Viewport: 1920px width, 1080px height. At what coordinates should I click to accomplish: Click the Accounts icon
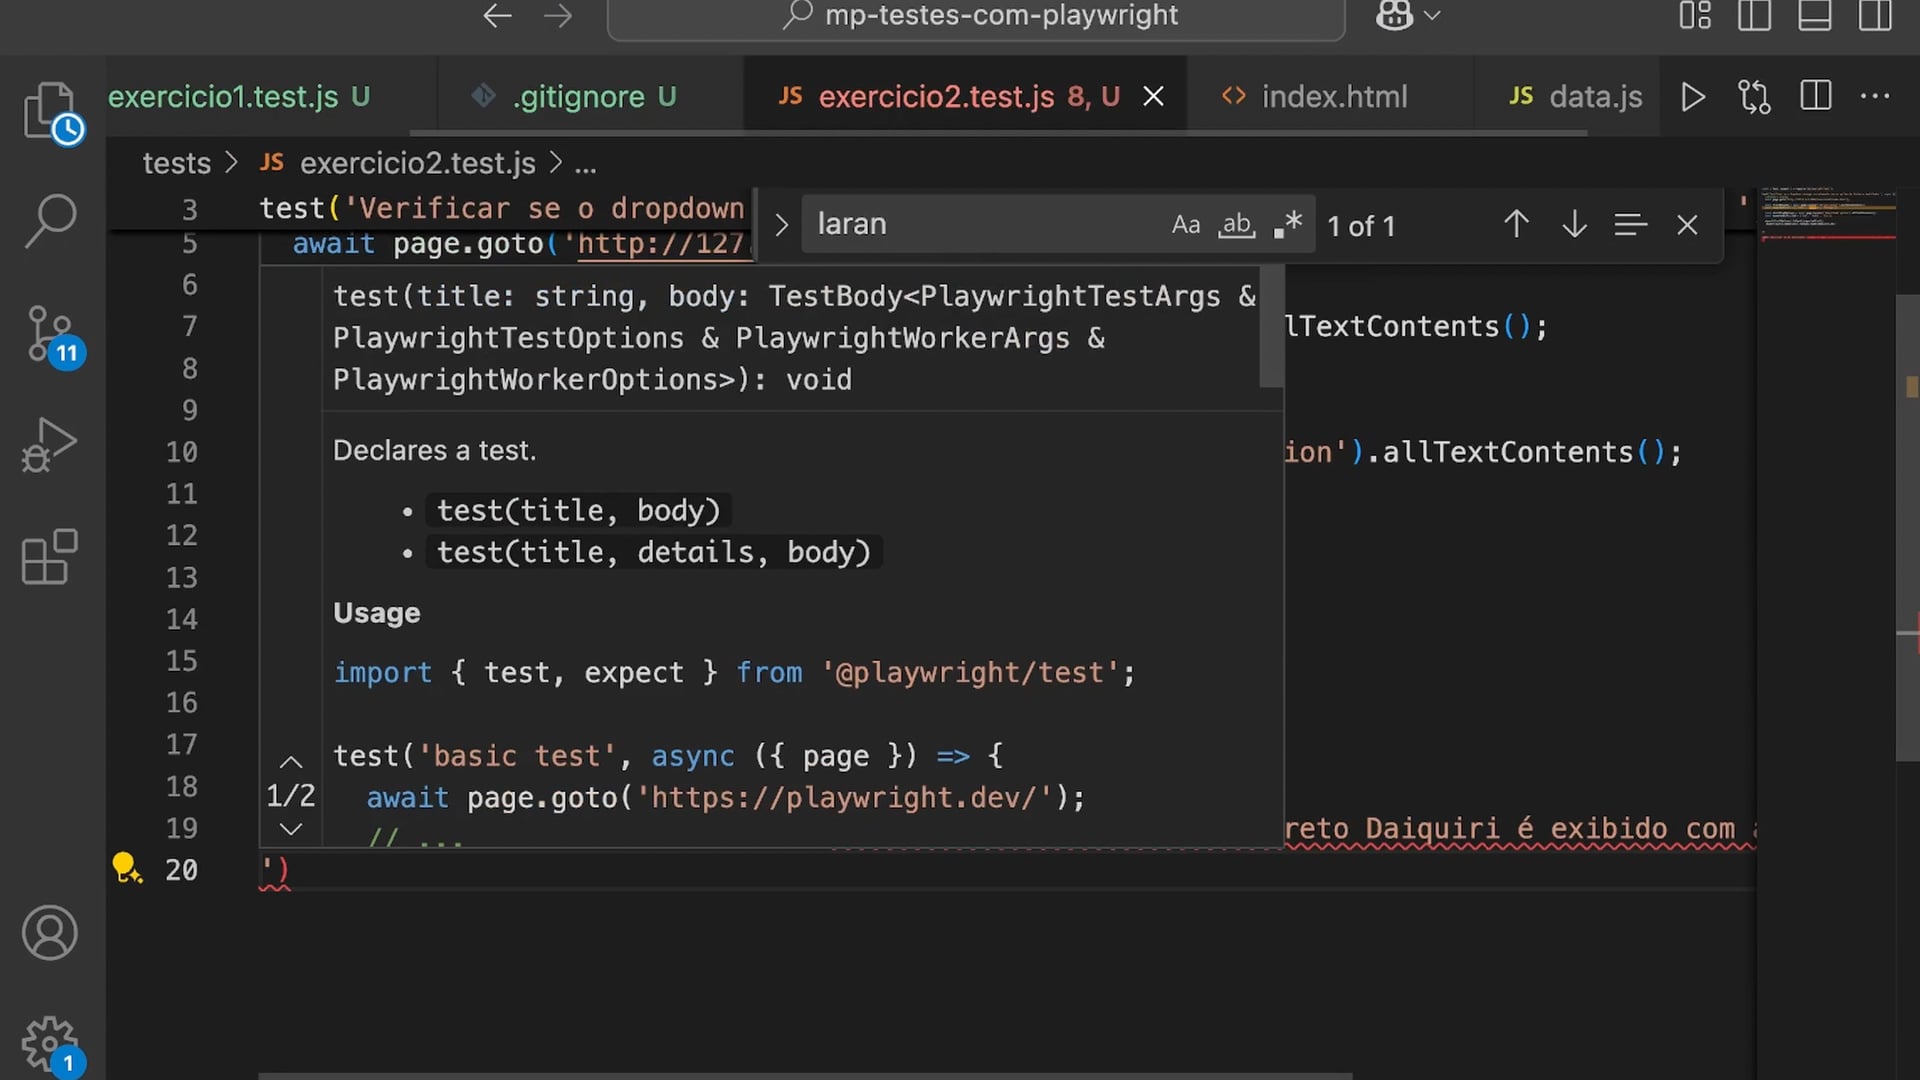point(48,933)
